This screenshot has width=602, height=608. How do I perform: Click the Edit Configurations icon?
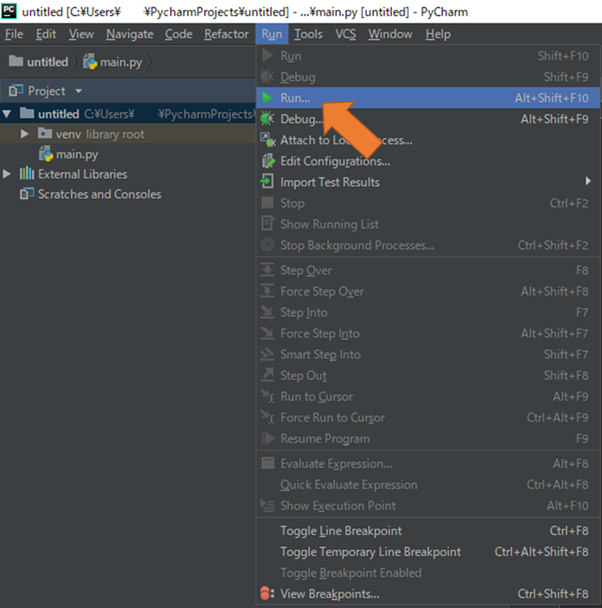(x=267, y=161)
